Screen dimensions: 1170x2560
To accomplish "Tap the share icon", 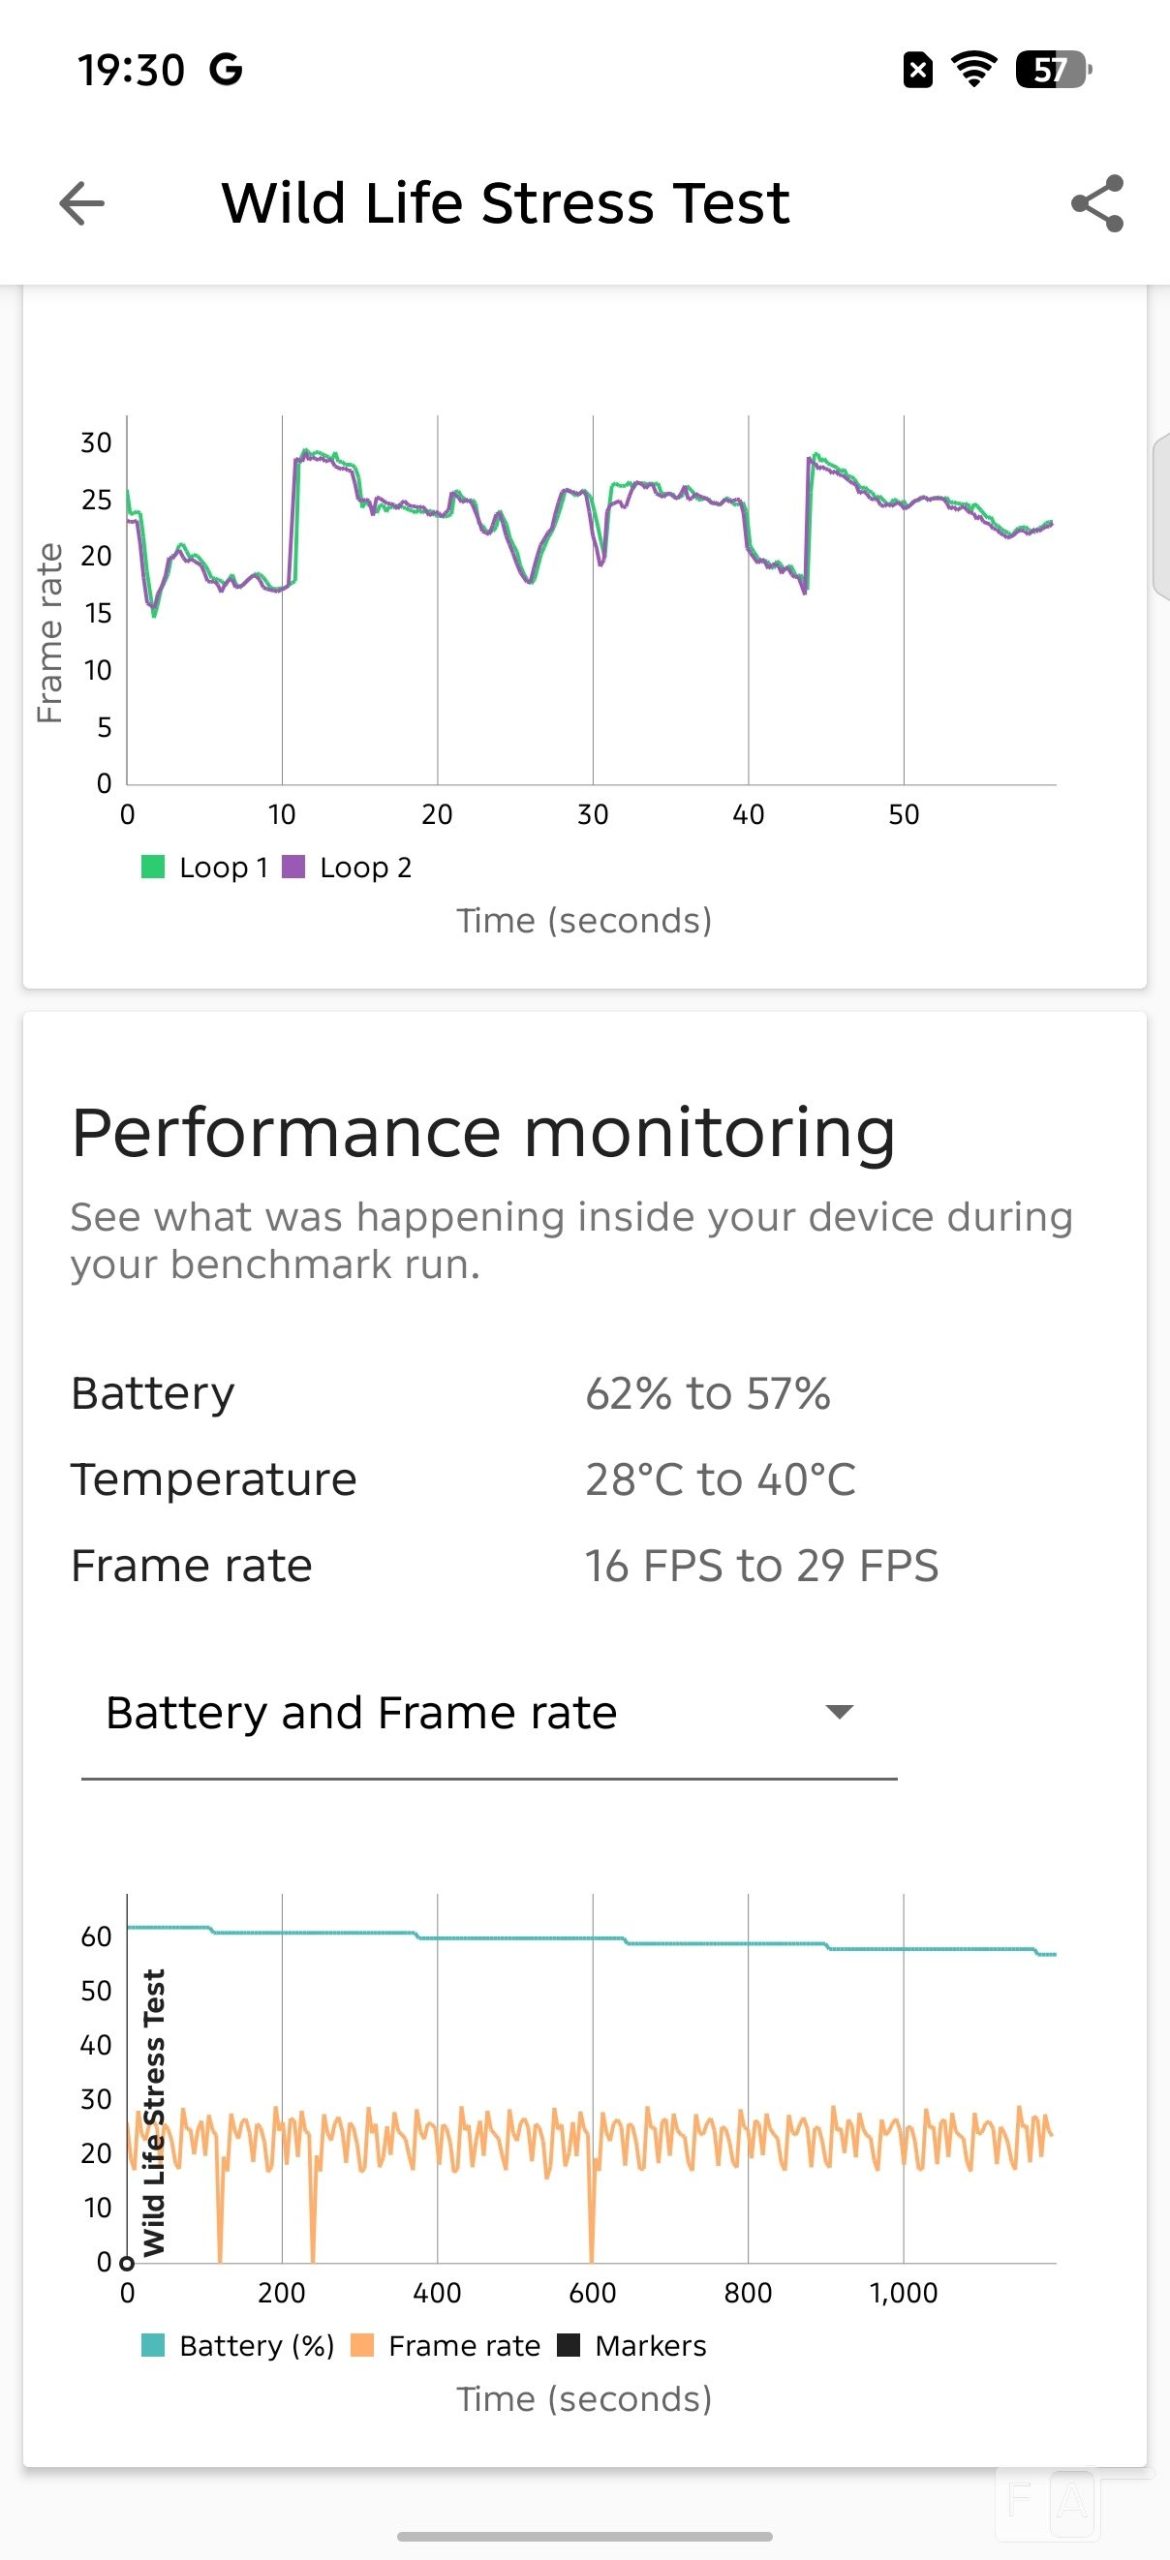I will point(1097,204).
